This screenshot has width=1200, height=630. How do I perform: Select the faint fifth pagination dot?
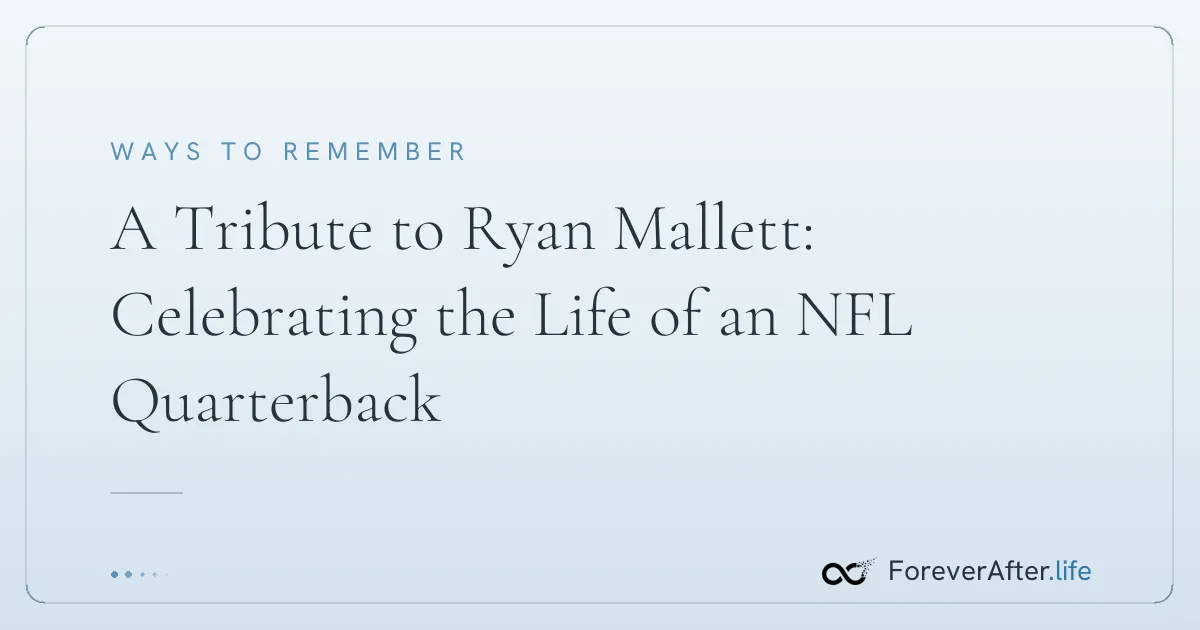[166, 574]
